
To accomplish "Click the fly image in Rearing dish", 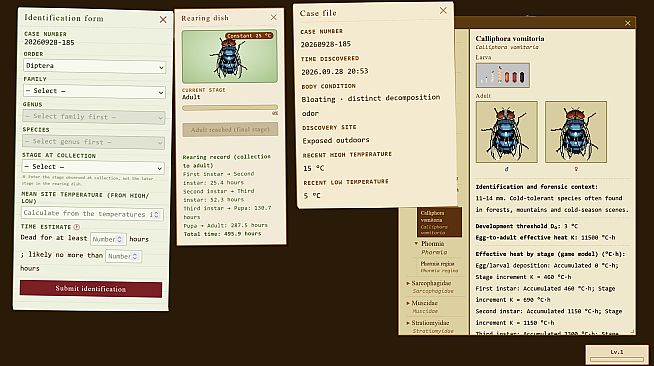I will pos(229,56).
